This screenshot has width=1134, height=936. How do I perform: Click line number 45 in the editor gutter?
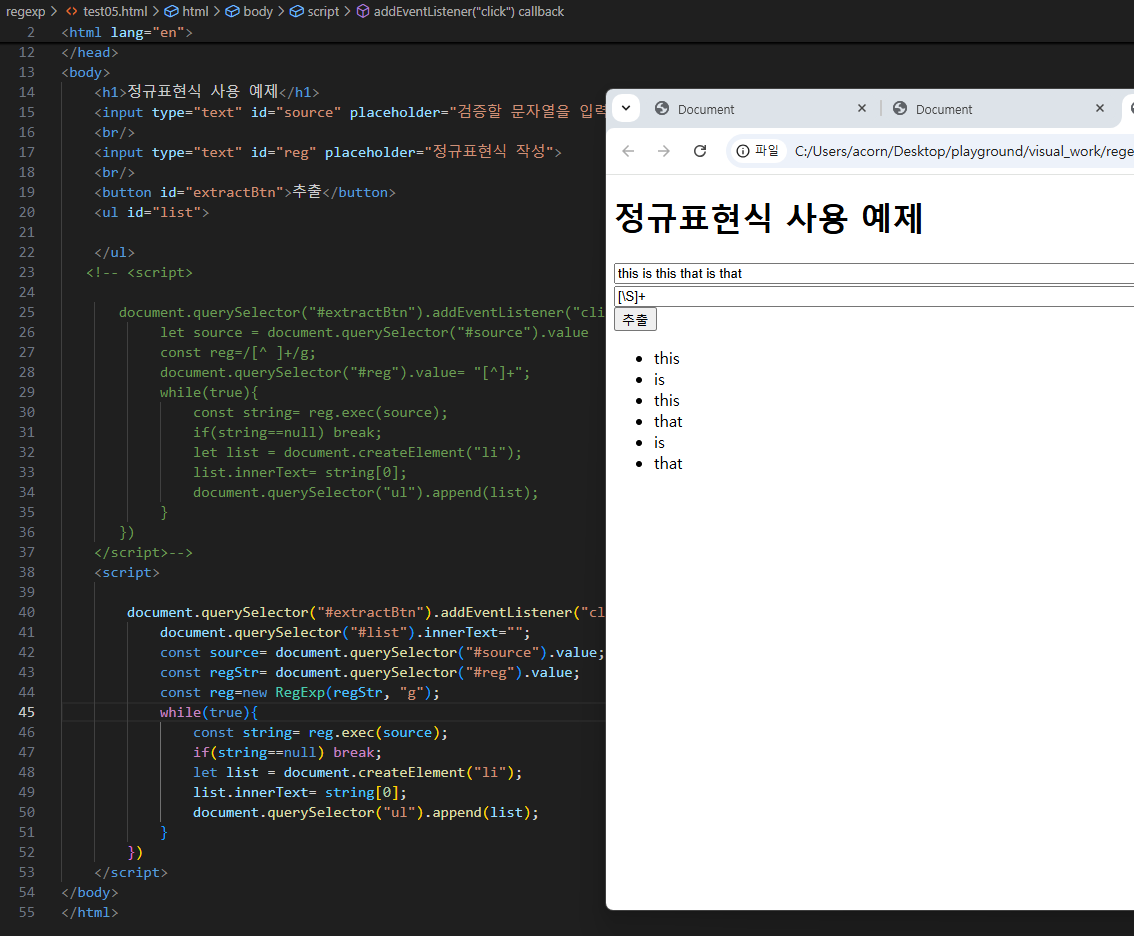click(26, 712)
